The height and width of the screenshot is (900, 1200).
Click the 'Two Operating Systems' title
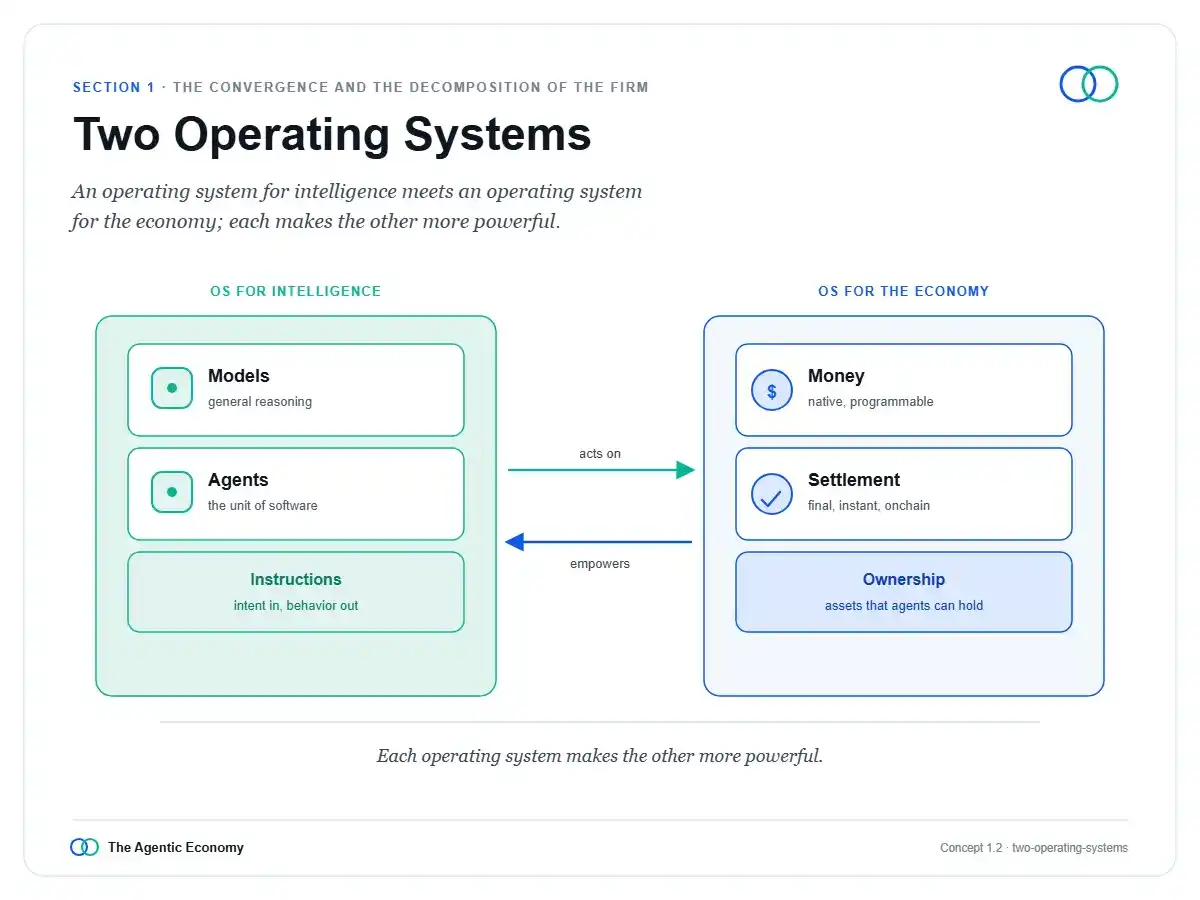pos(332,134)
